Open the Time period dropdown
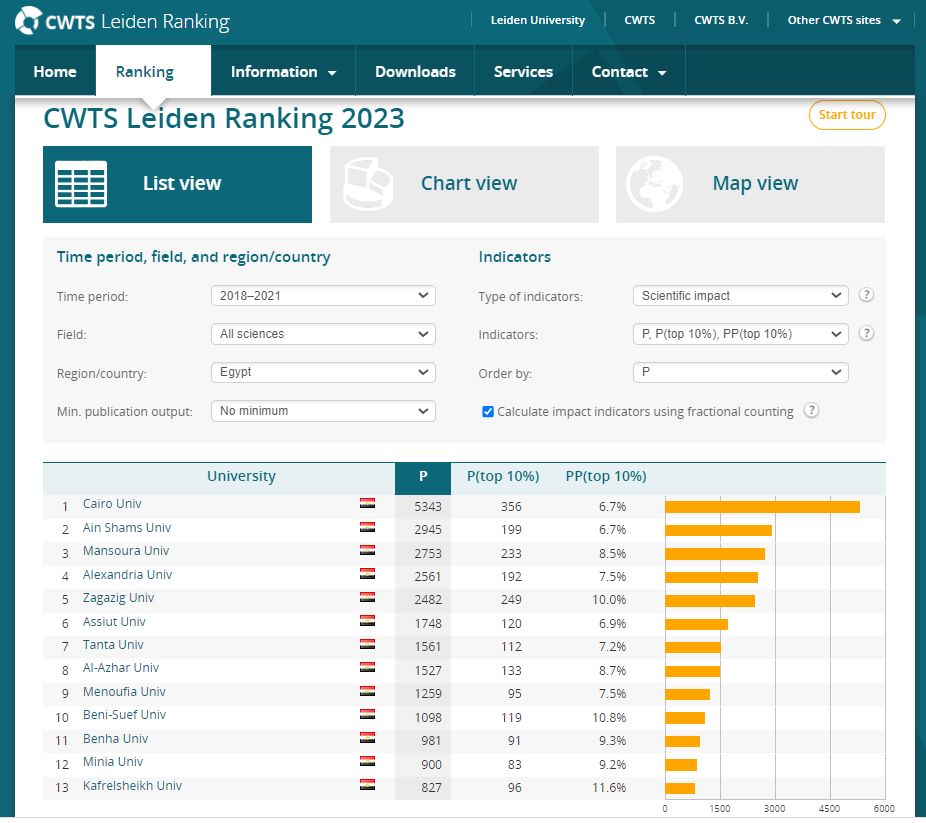Screen dimensions: 926x823 point(323,296)
